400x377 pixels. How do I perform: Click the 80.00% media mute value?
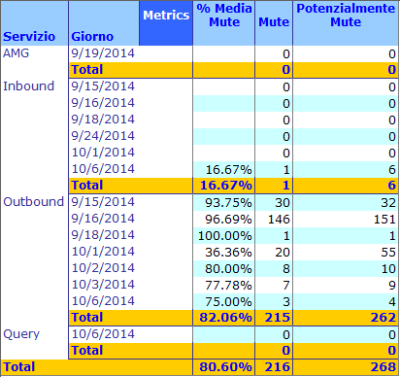(x=228, y=269)
